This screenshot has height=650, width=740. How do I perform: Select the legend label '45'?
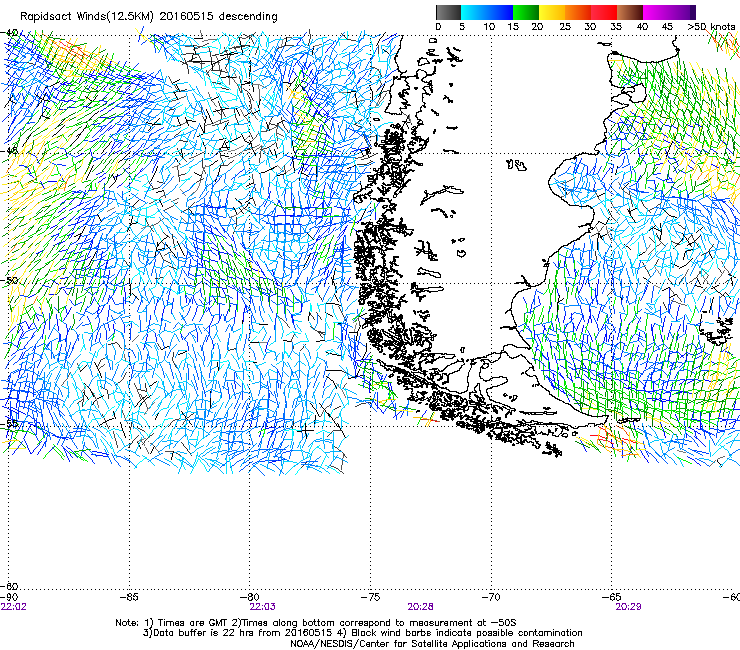pyautogui.click(x=667, y=27)
